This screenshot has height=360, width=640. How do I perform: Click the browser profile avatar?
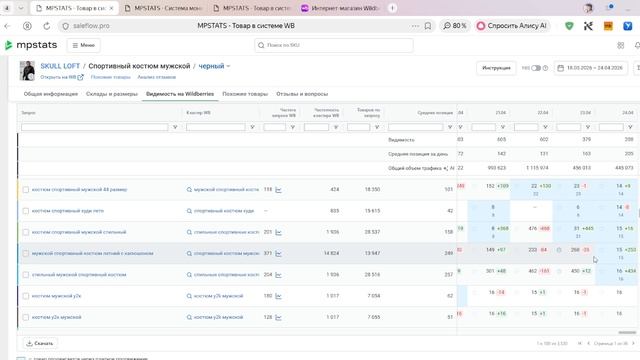[588, 8]
